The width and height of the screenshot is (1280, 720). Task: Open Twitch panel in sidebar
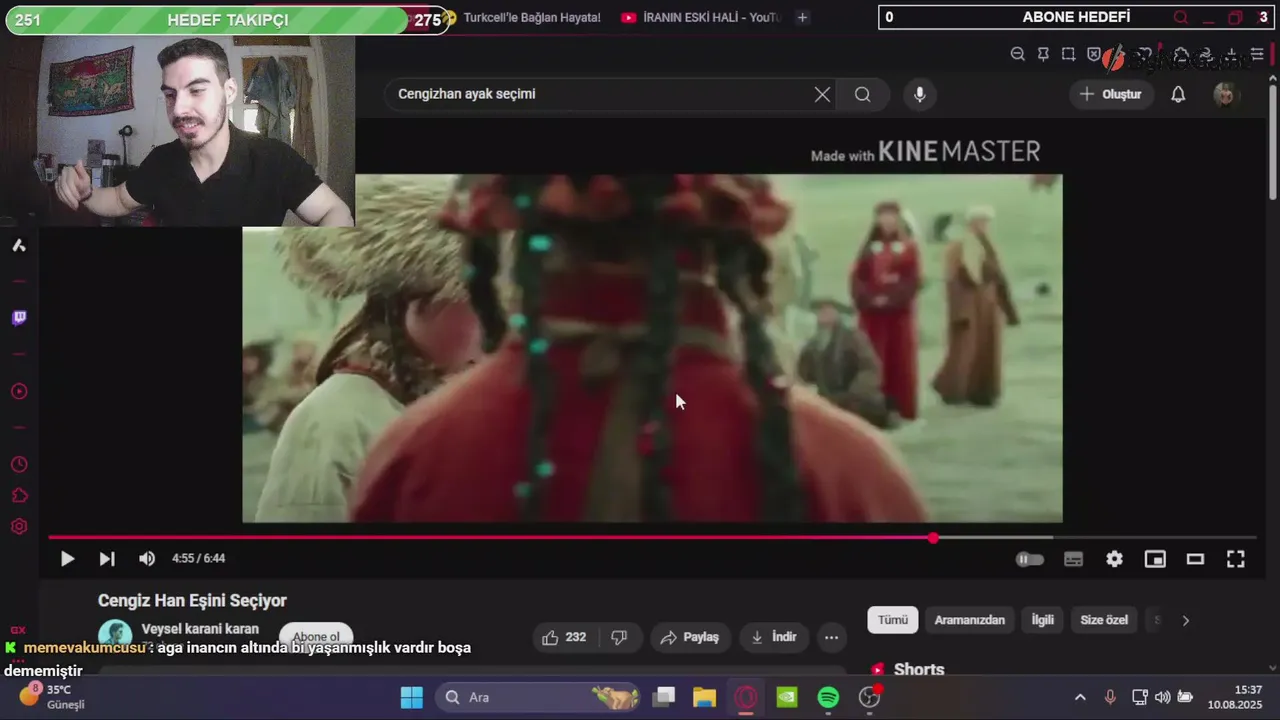[x=19, y=318]
